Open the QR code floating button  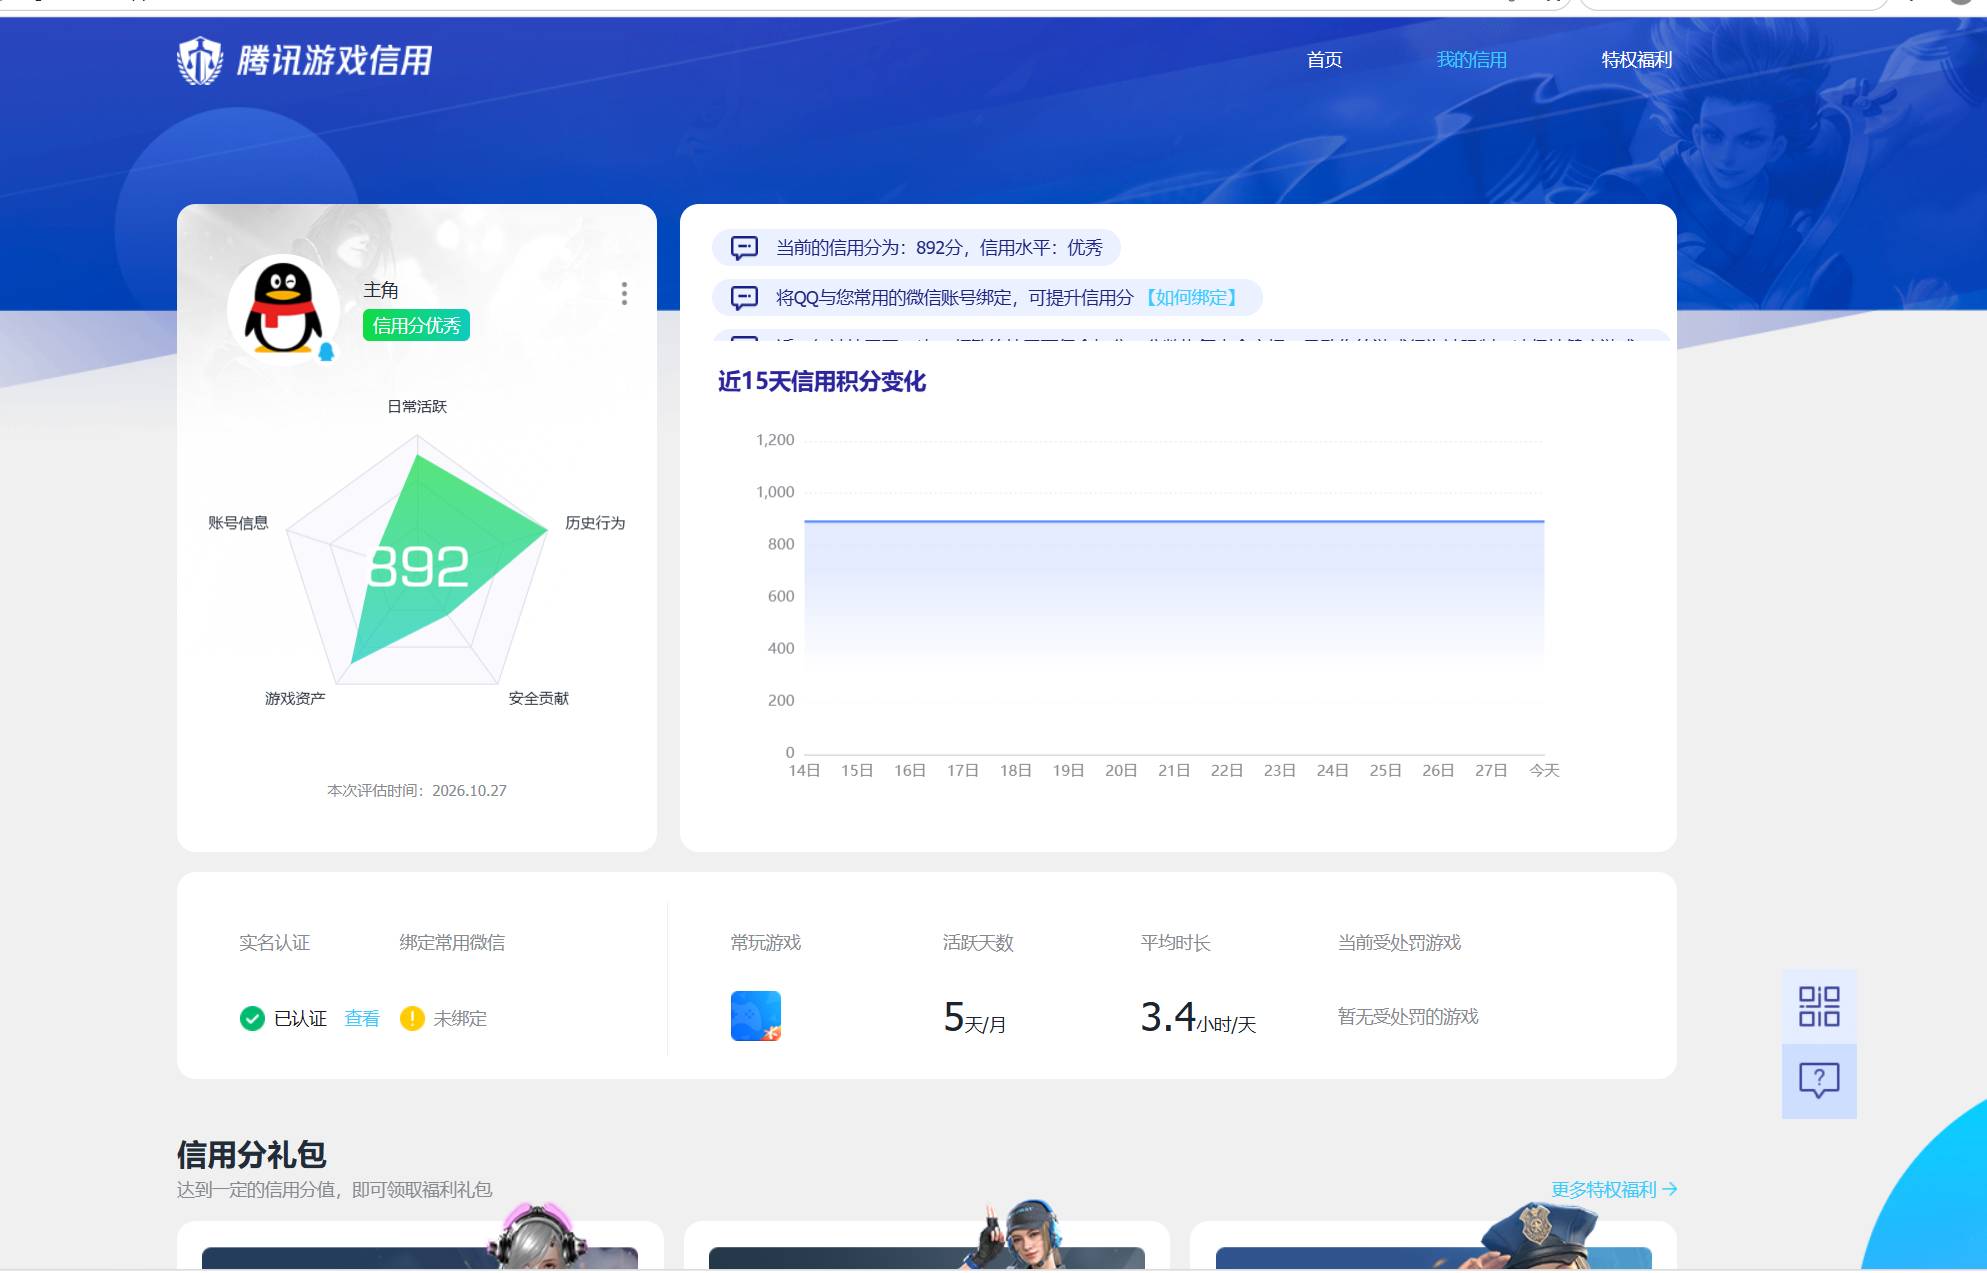coord(1819,1006)
